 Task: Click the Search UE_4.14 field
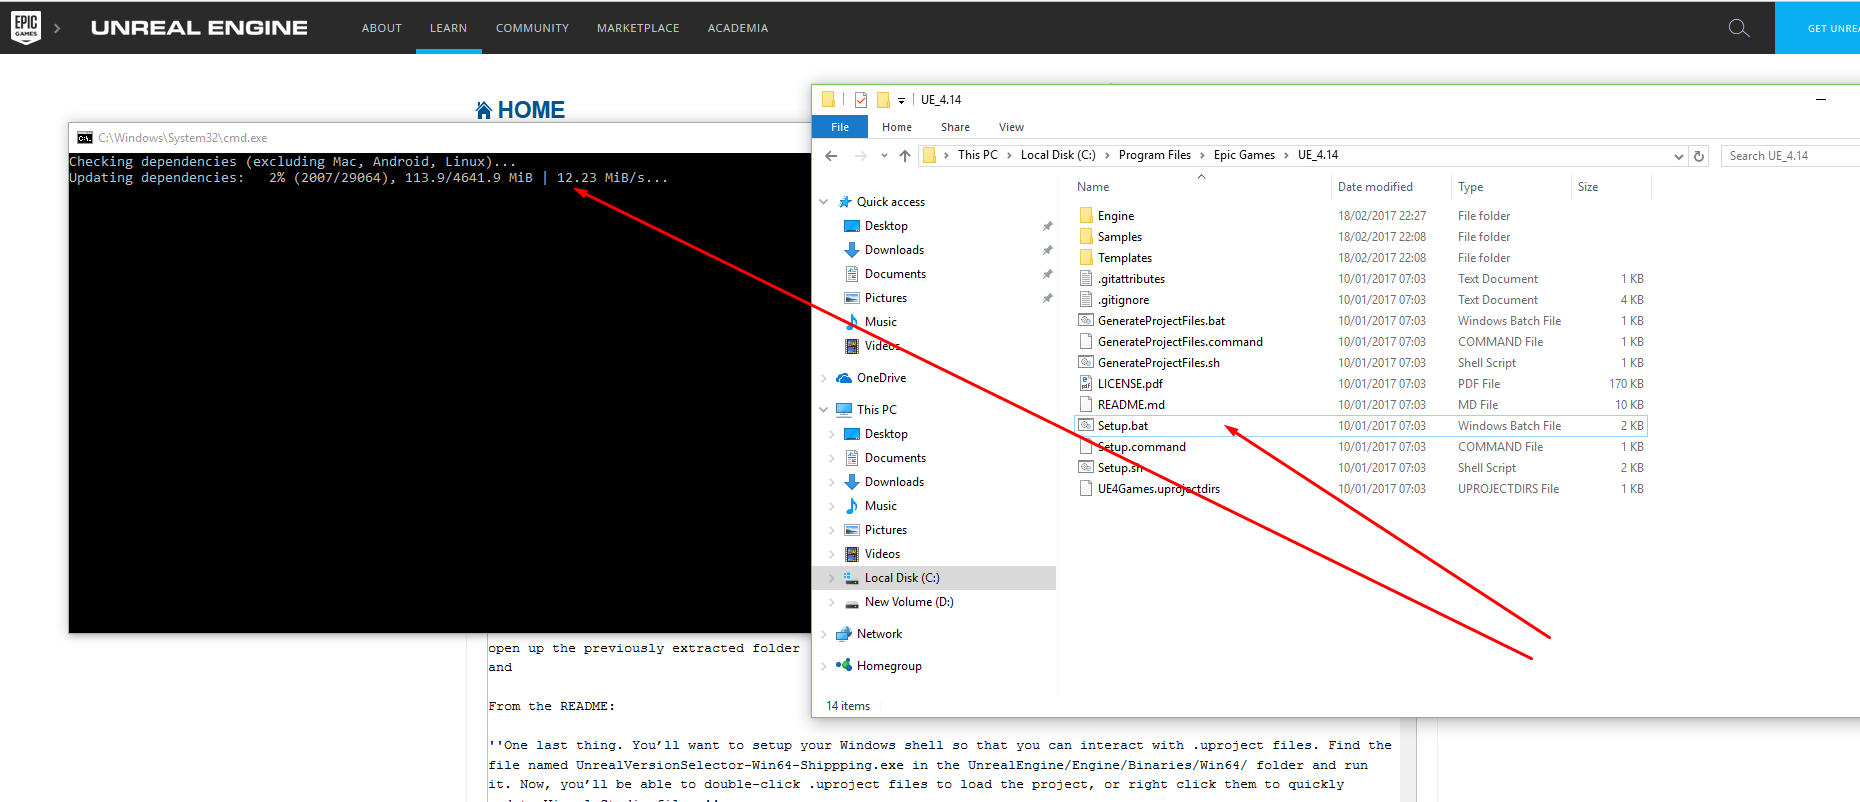click(1790, 156)
